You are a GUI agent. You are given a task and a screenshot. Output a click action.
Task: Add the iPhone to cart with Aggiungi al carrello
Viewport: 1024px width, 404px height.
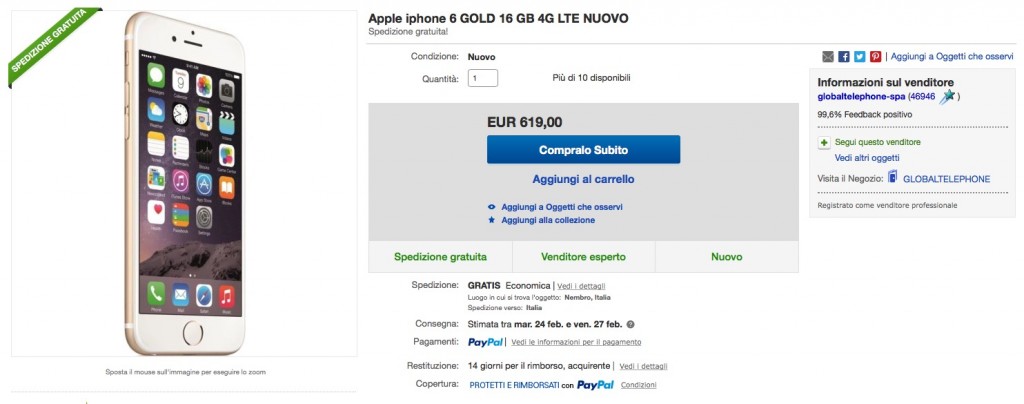(583, 179)
